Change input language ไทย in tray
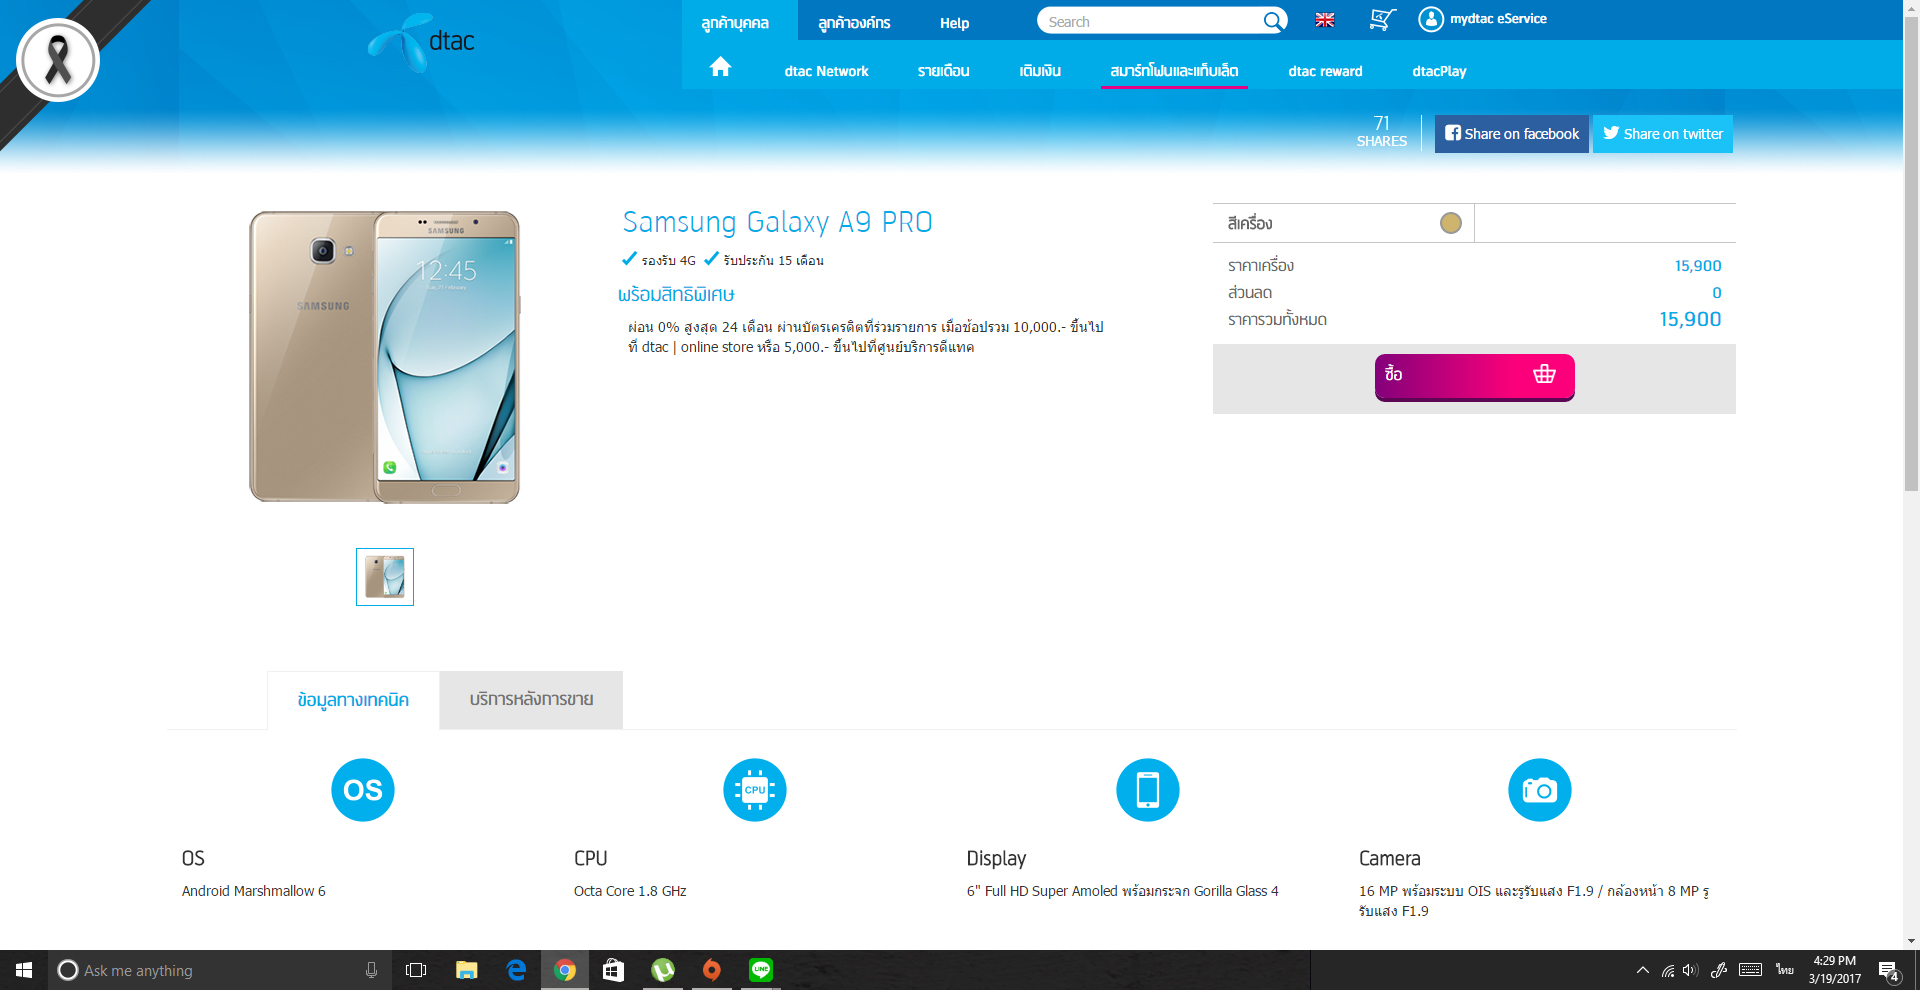This screenshot has height=990, width=1920. tap(1785, 970)
